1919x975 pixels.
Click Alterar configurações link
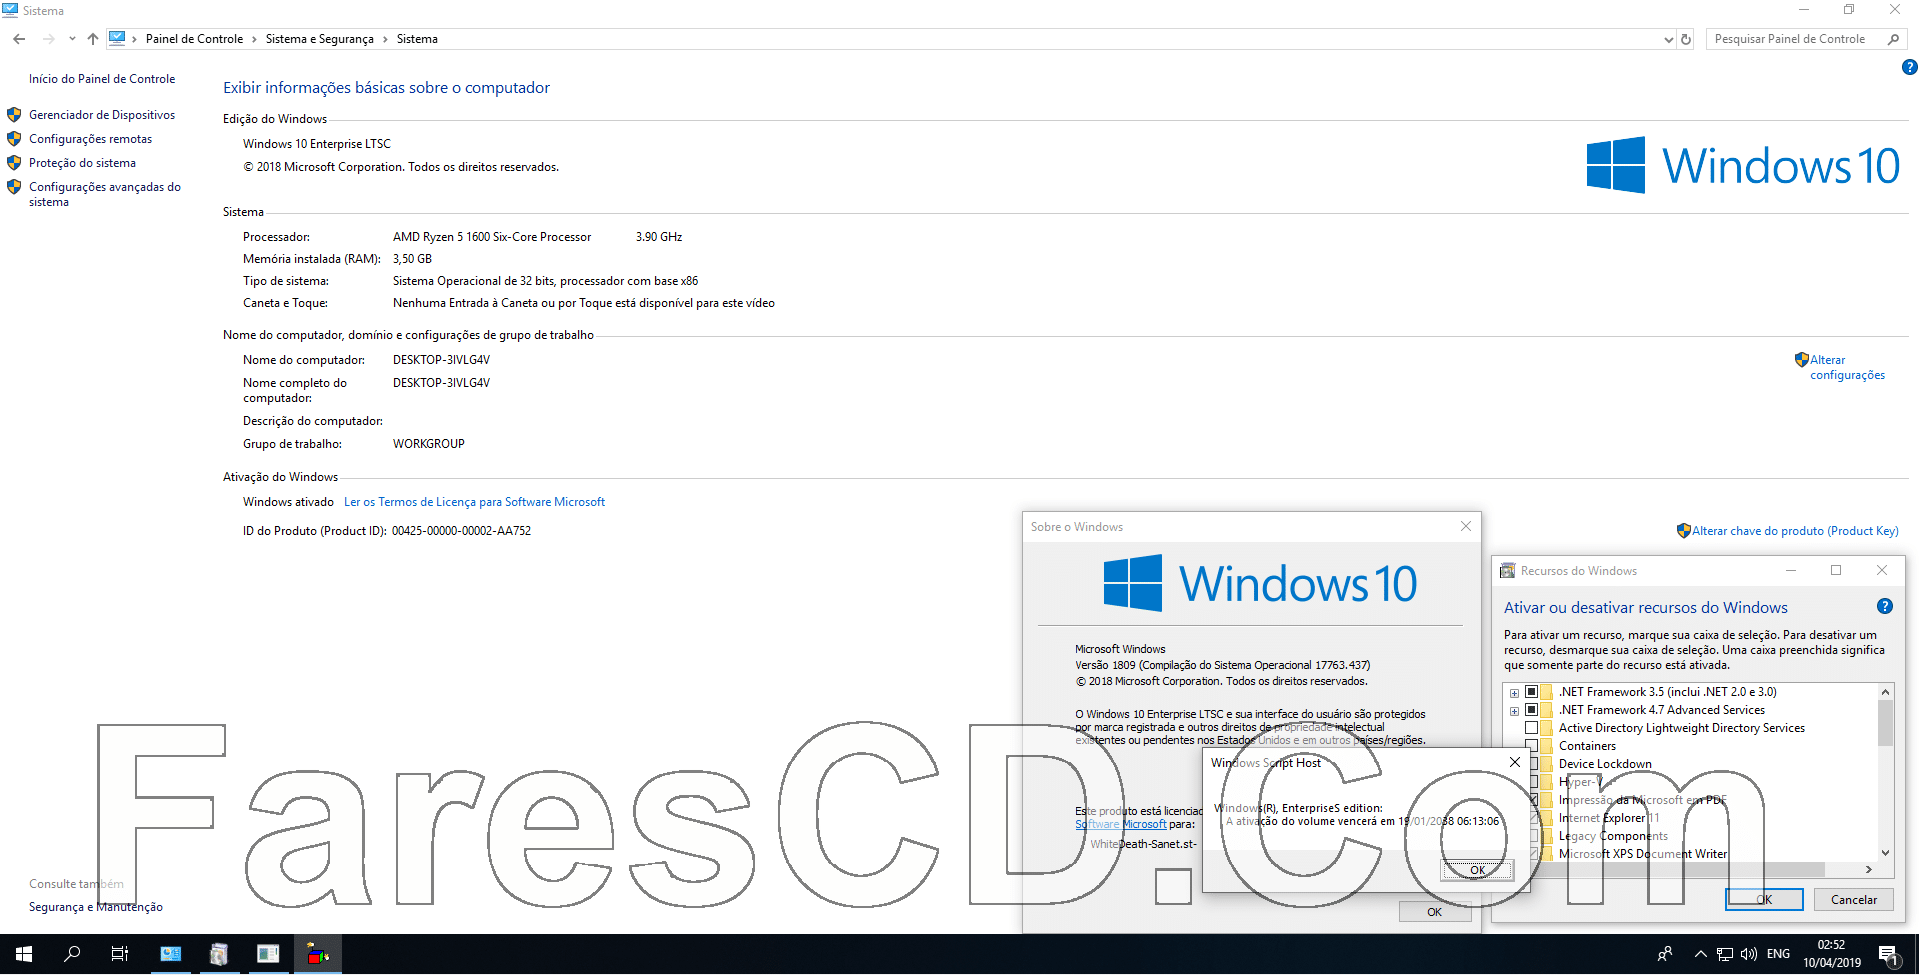click(x=1847, y=367)
